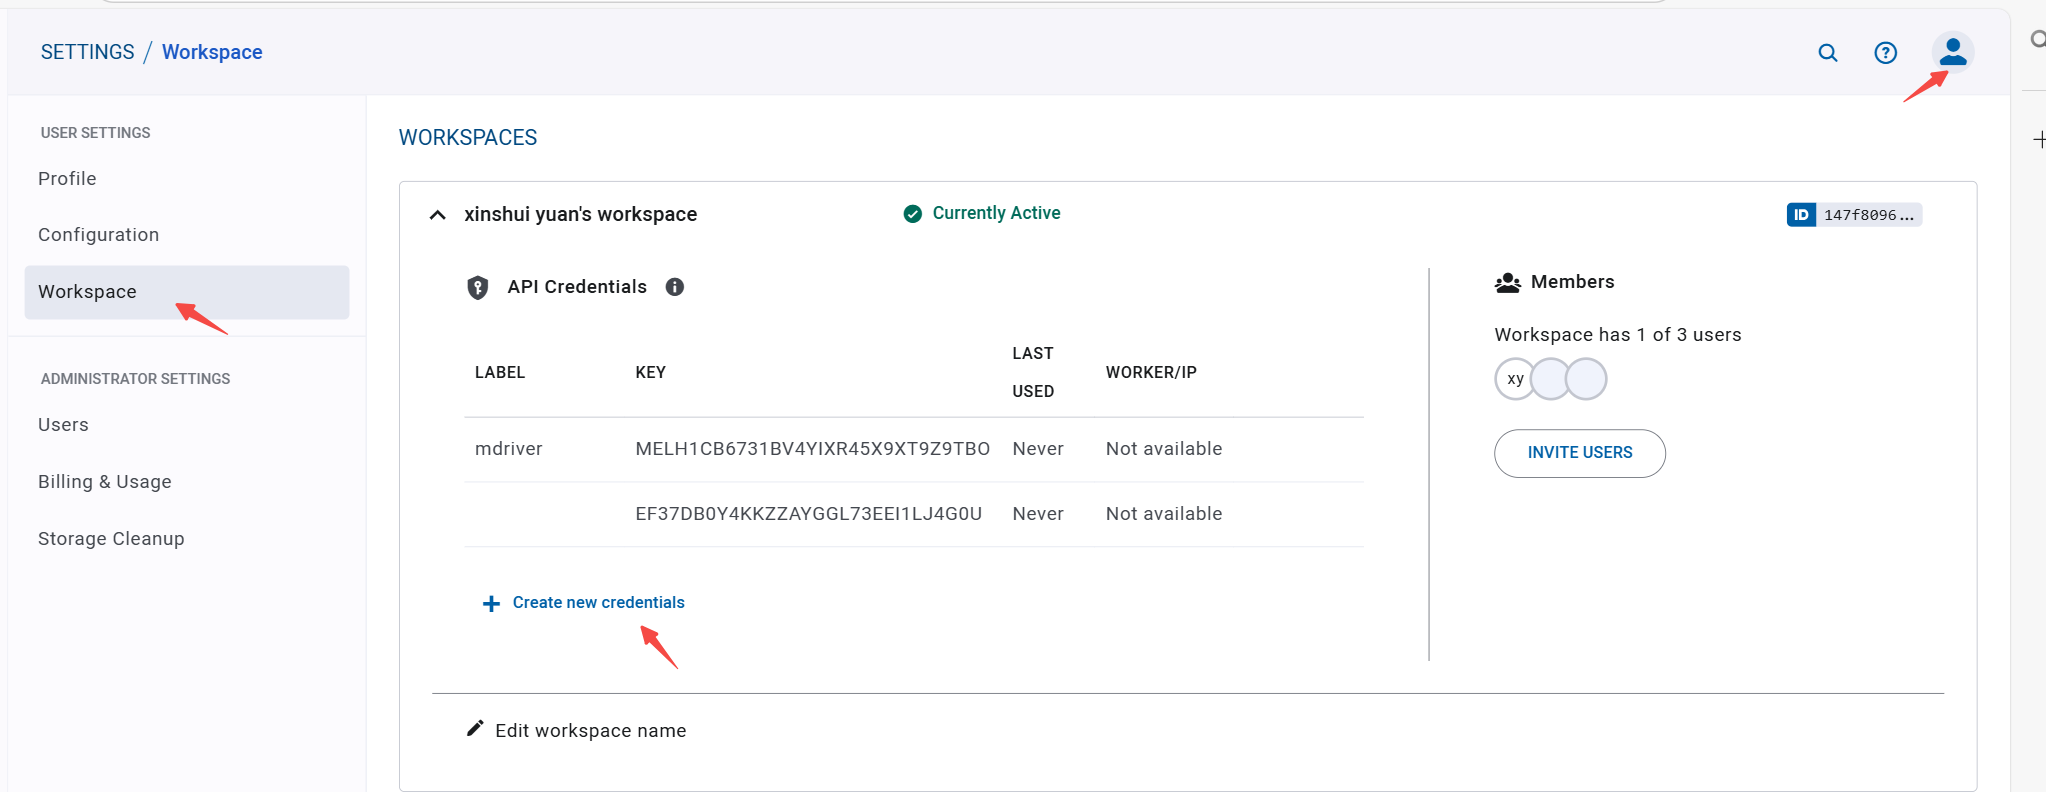Image resolution: width=2046 pixels, height=792 pixels.
Task: Click the pencil icon for Edit workspace name
Action: pyautogui.click(x=475, y=729)
